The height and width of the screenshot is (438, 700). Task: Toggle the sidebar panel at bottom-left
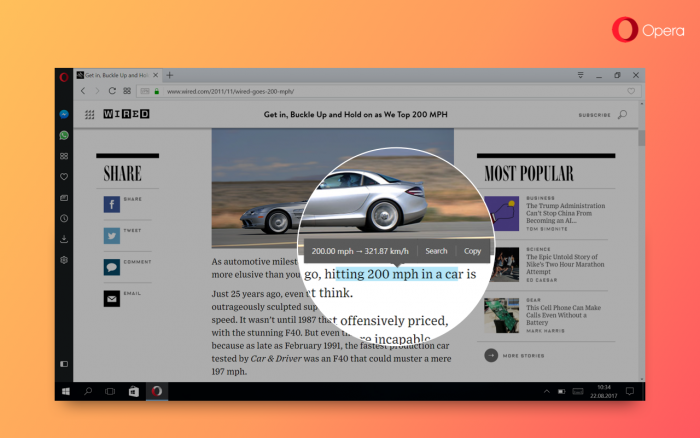64,364
